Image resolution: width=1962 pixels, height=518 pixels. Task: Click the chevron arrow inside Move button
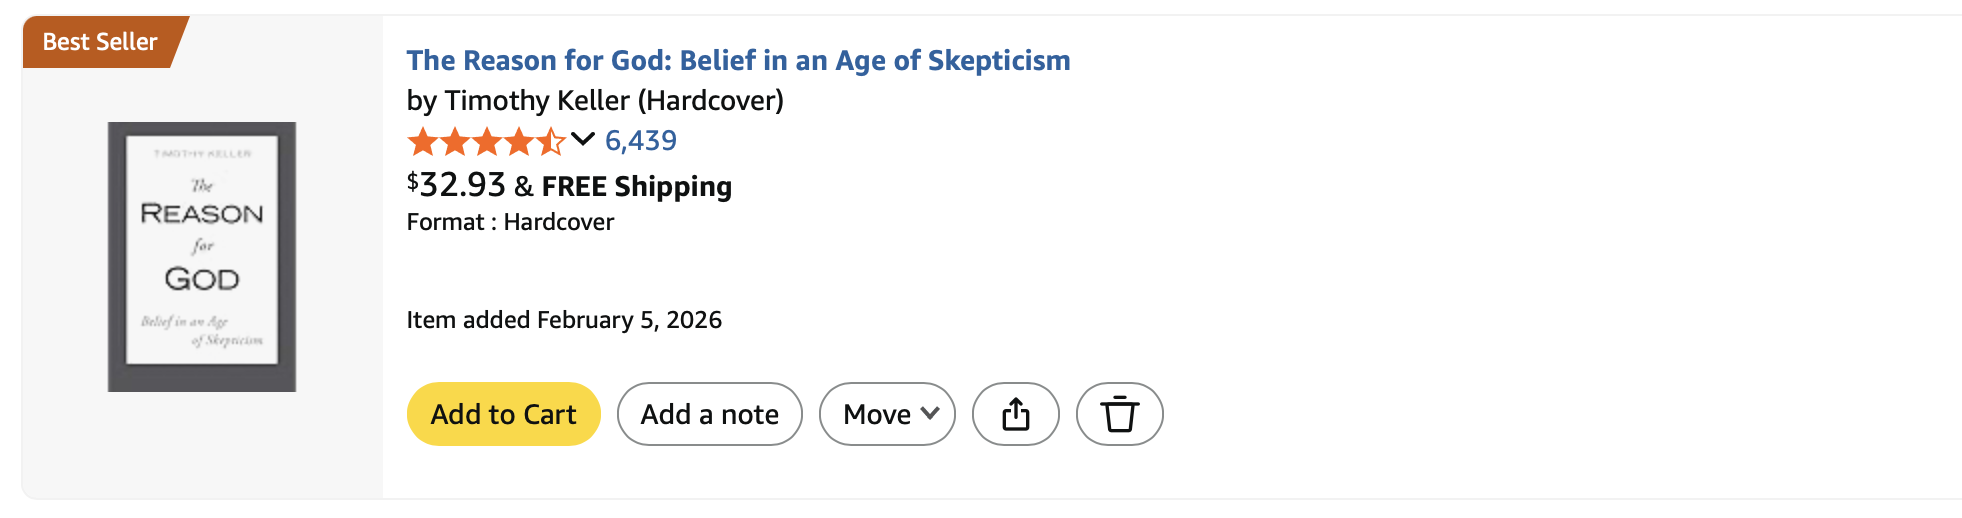tap(930, 414)
